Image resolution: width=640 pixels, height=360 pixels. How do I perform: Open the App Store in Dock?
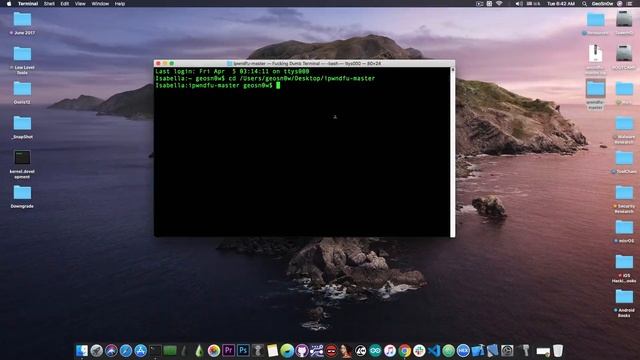(x=140, y=351)
